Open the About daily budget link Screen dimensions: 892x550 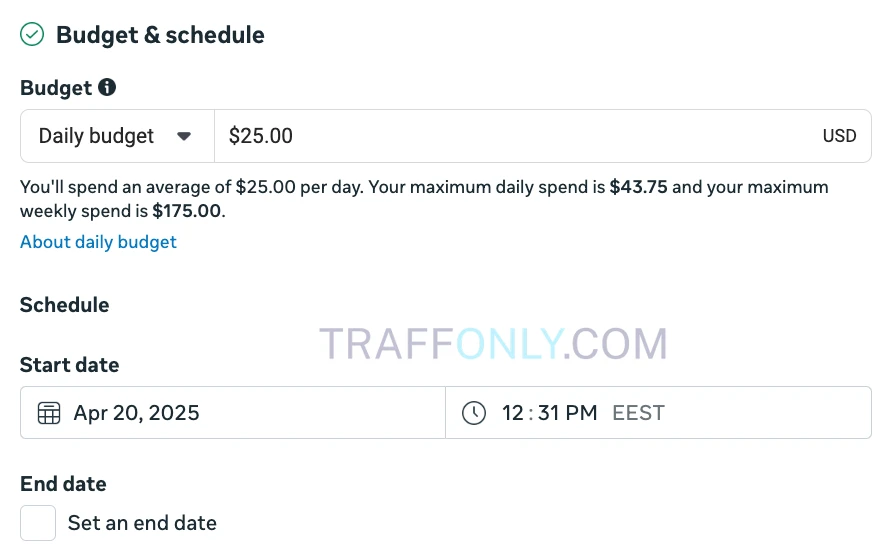[x=98, y=242]
